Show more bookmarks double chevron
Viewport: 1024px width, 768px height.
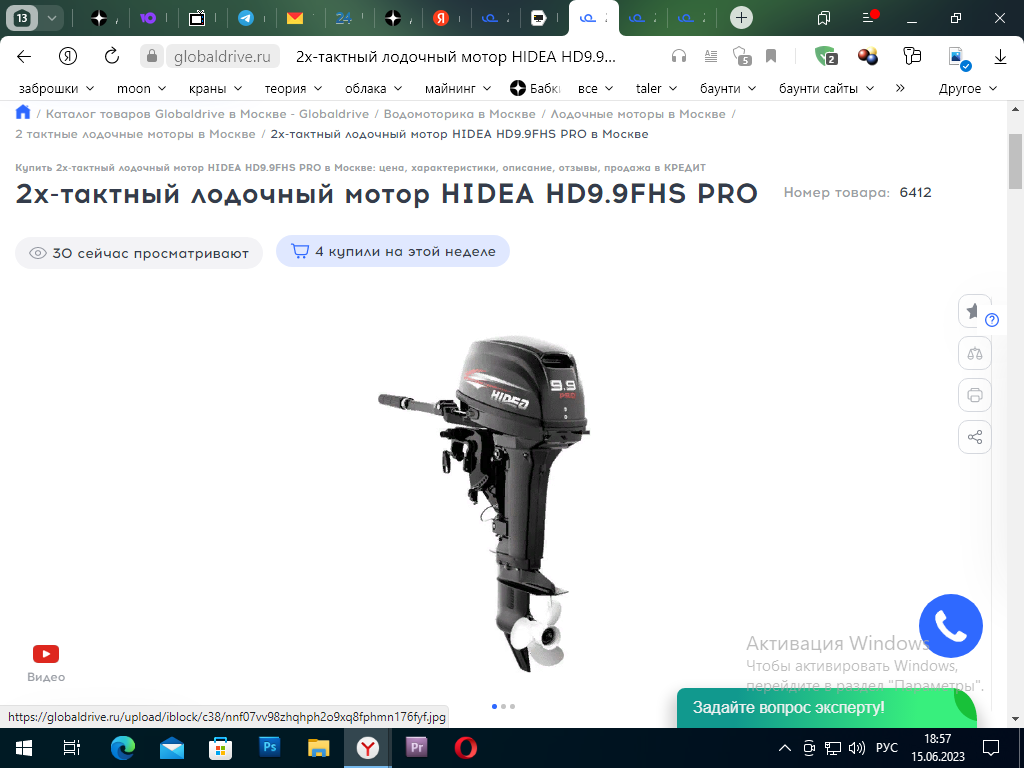coord(900,88)
